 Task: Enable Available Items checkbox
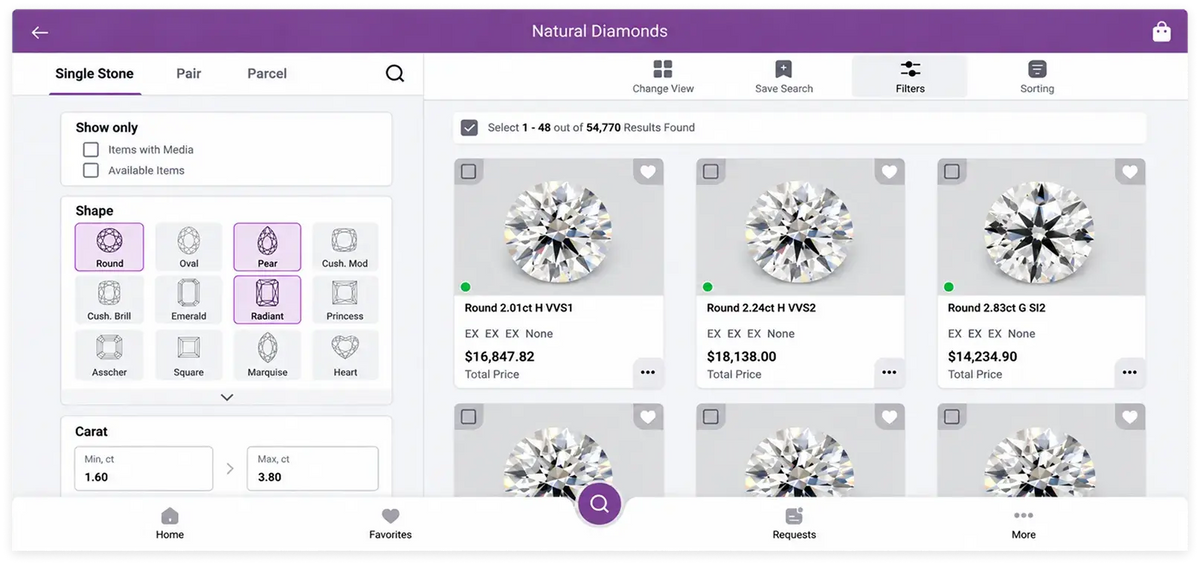91,171
